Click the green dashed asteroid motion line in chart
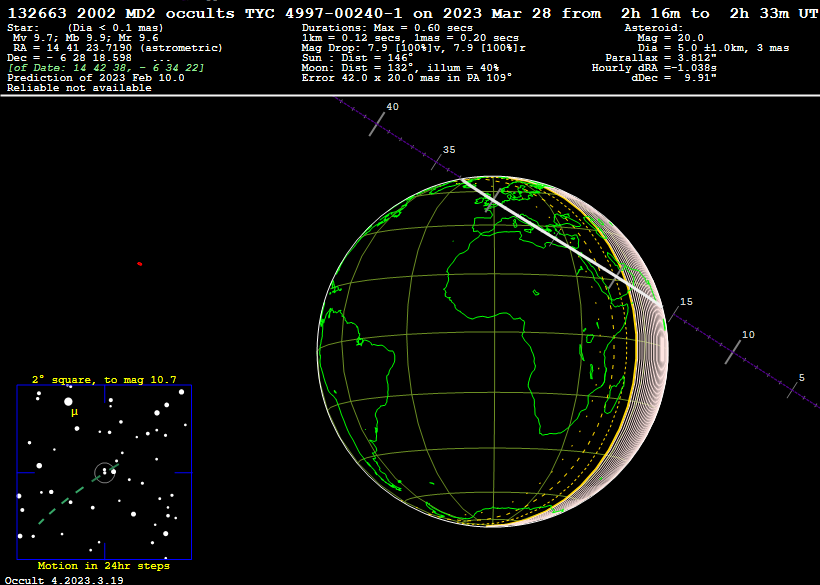This screenshot has height=585, width=820. tap(78, 493)
